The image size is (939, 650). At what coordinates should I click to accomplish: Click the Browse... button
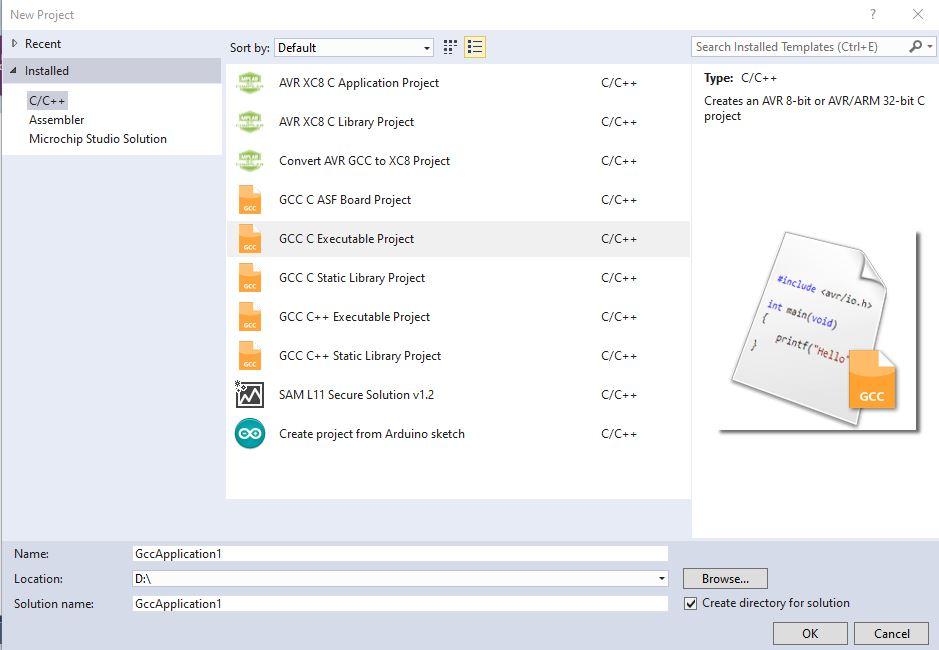pos(725,579)
